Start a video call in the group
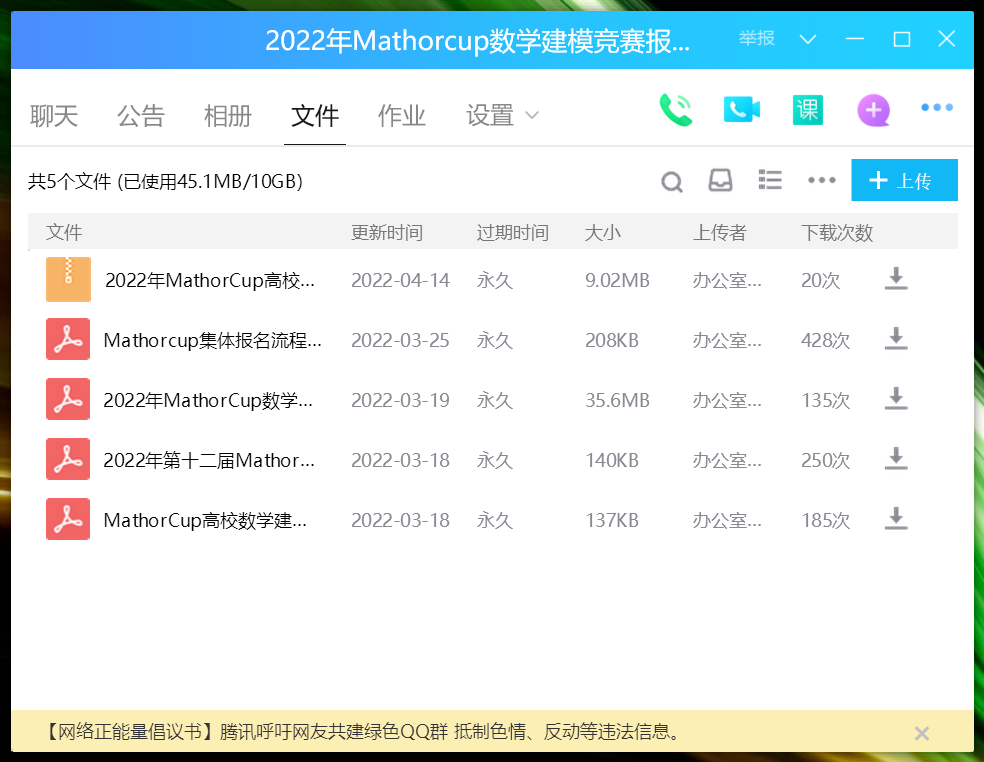Viewport: 984px width, 762px height. pyautogui.click(x=742, y=110)
